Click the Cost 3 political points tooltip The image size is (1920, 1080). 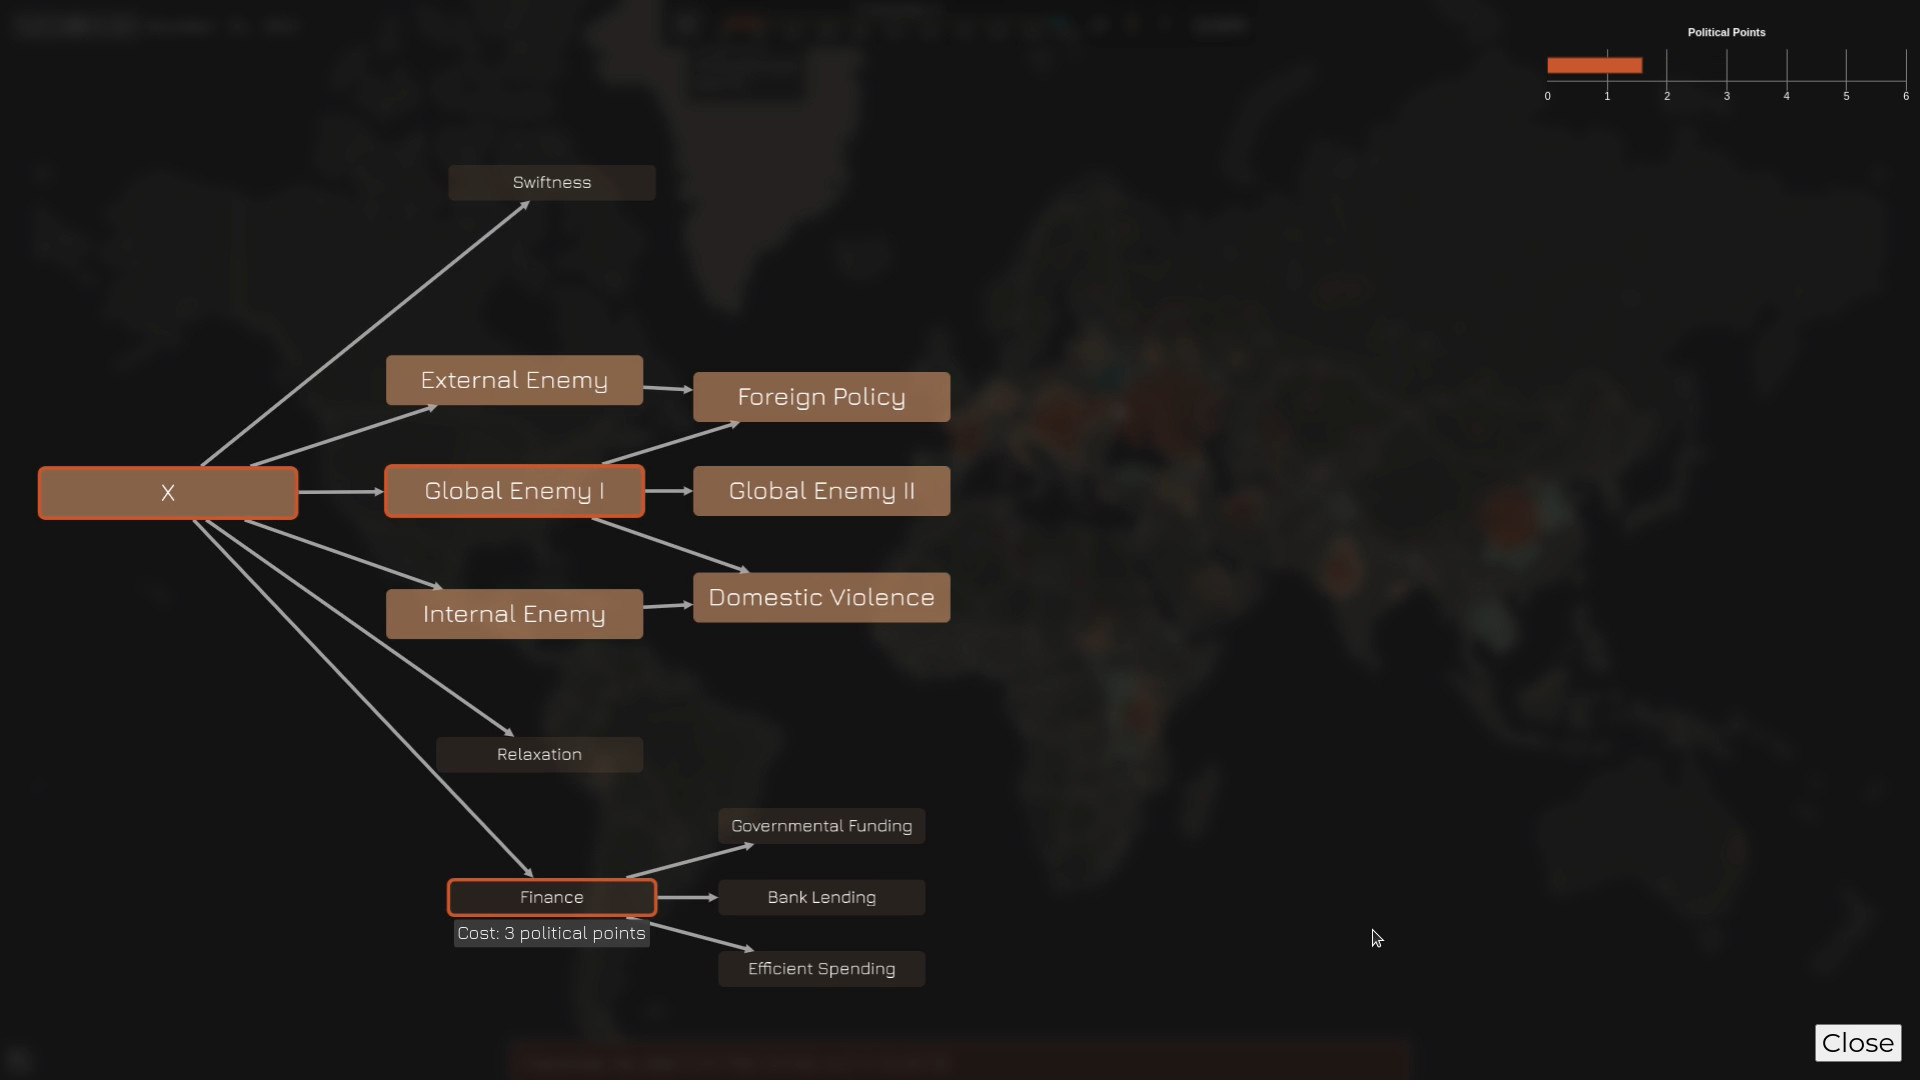[551, 934]
